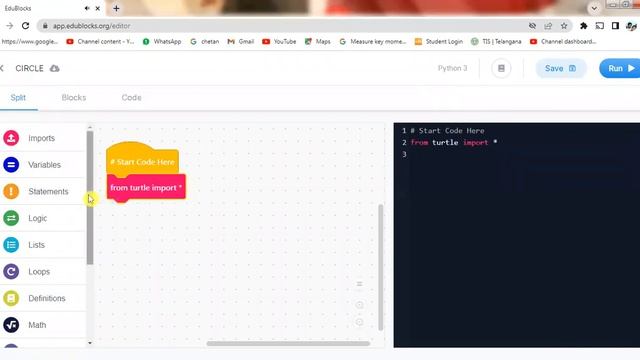Switch to the Split view tab

(x=18, y=98)
